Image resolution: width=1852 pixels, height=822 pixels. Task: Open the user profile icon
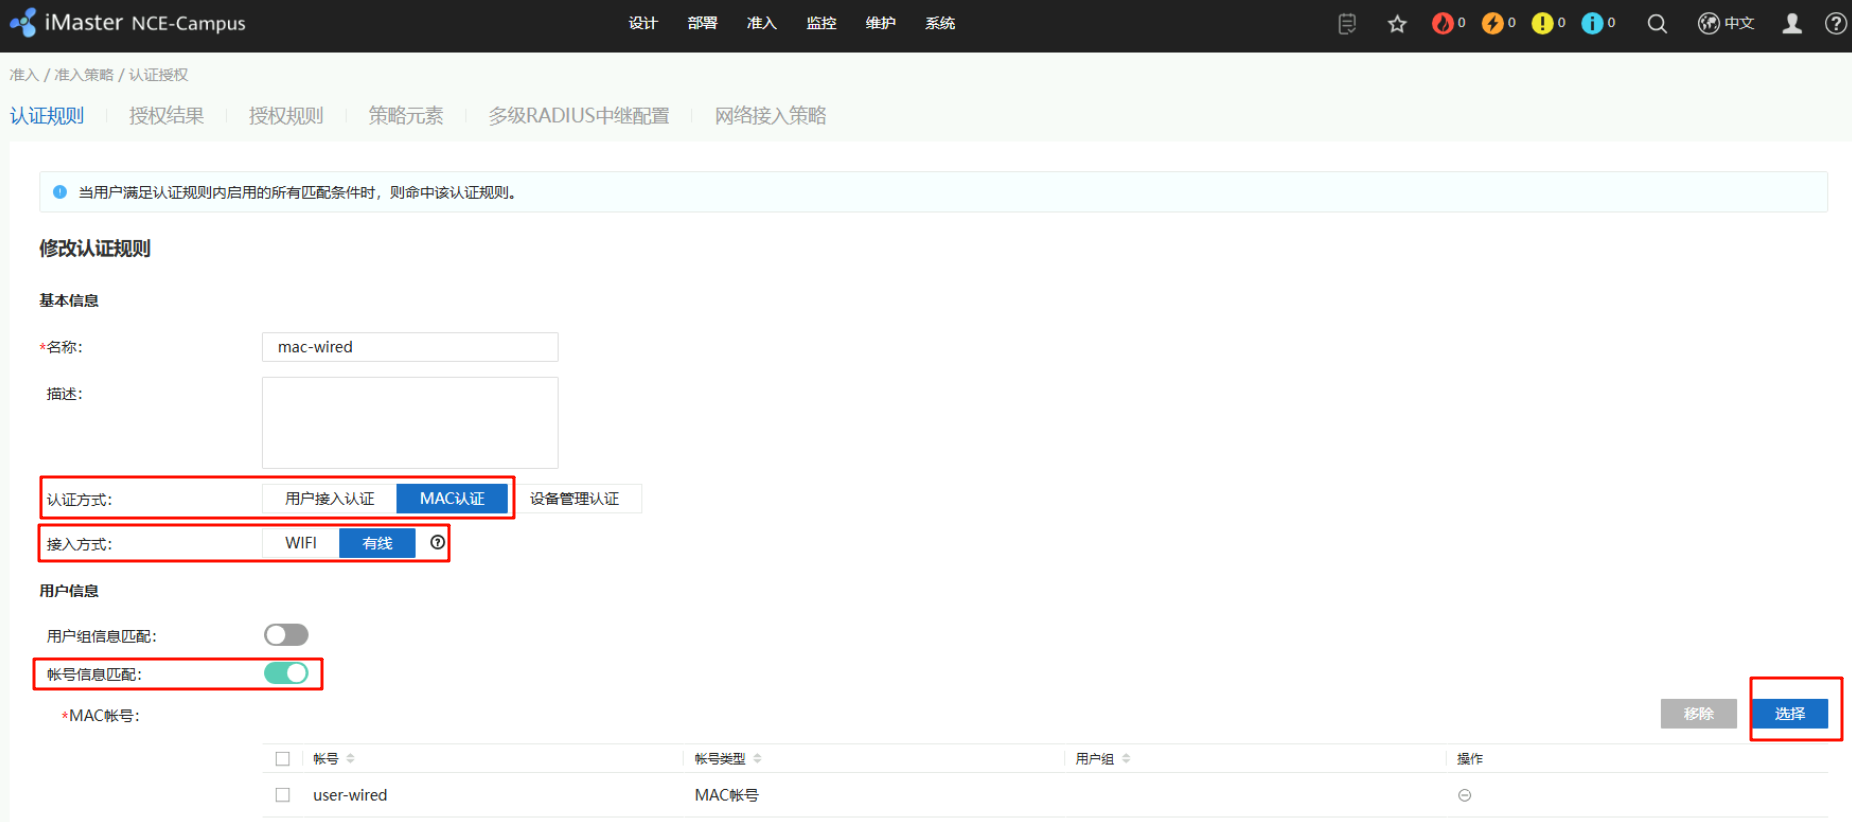(1792, 23)
